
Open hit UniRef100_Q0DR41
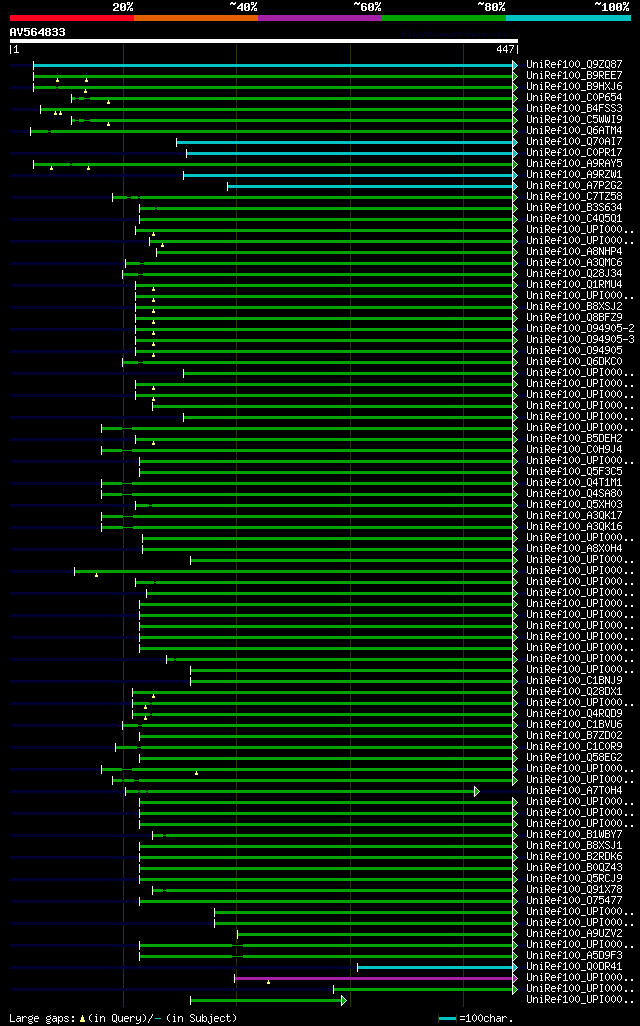(574, 966)
